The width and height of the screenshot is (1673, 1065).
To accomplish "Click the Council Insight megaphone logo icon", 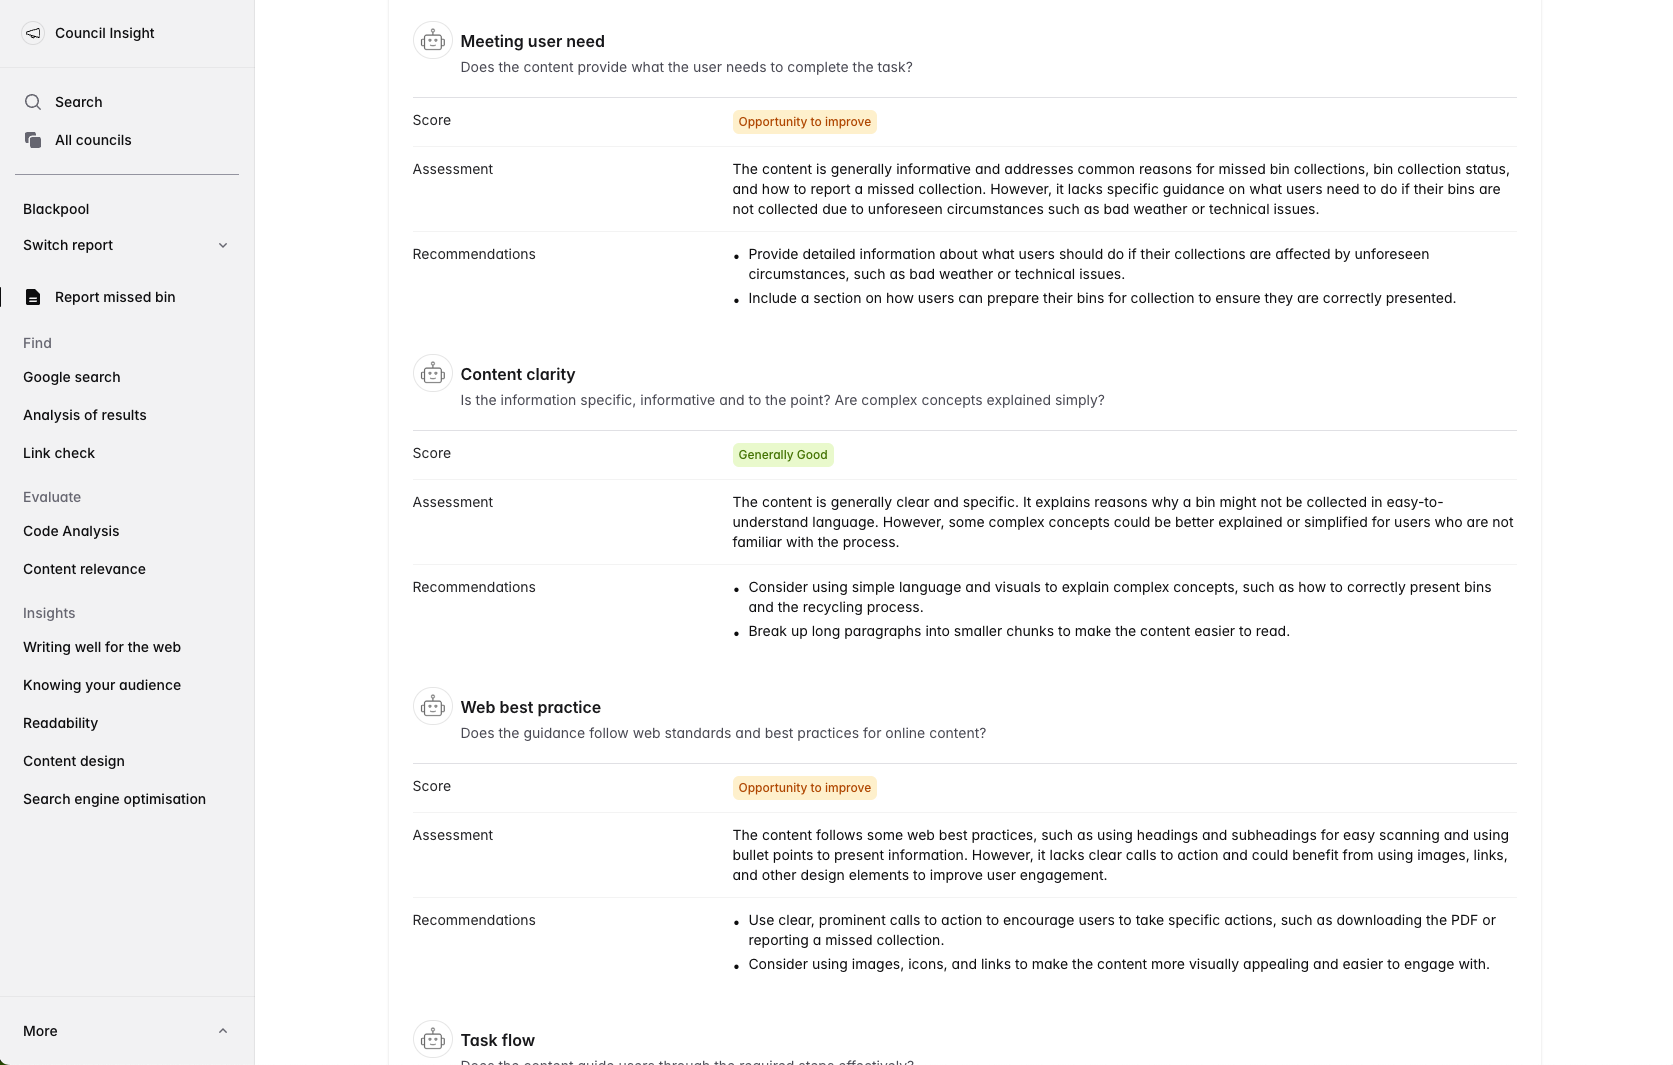I will 33,33.
